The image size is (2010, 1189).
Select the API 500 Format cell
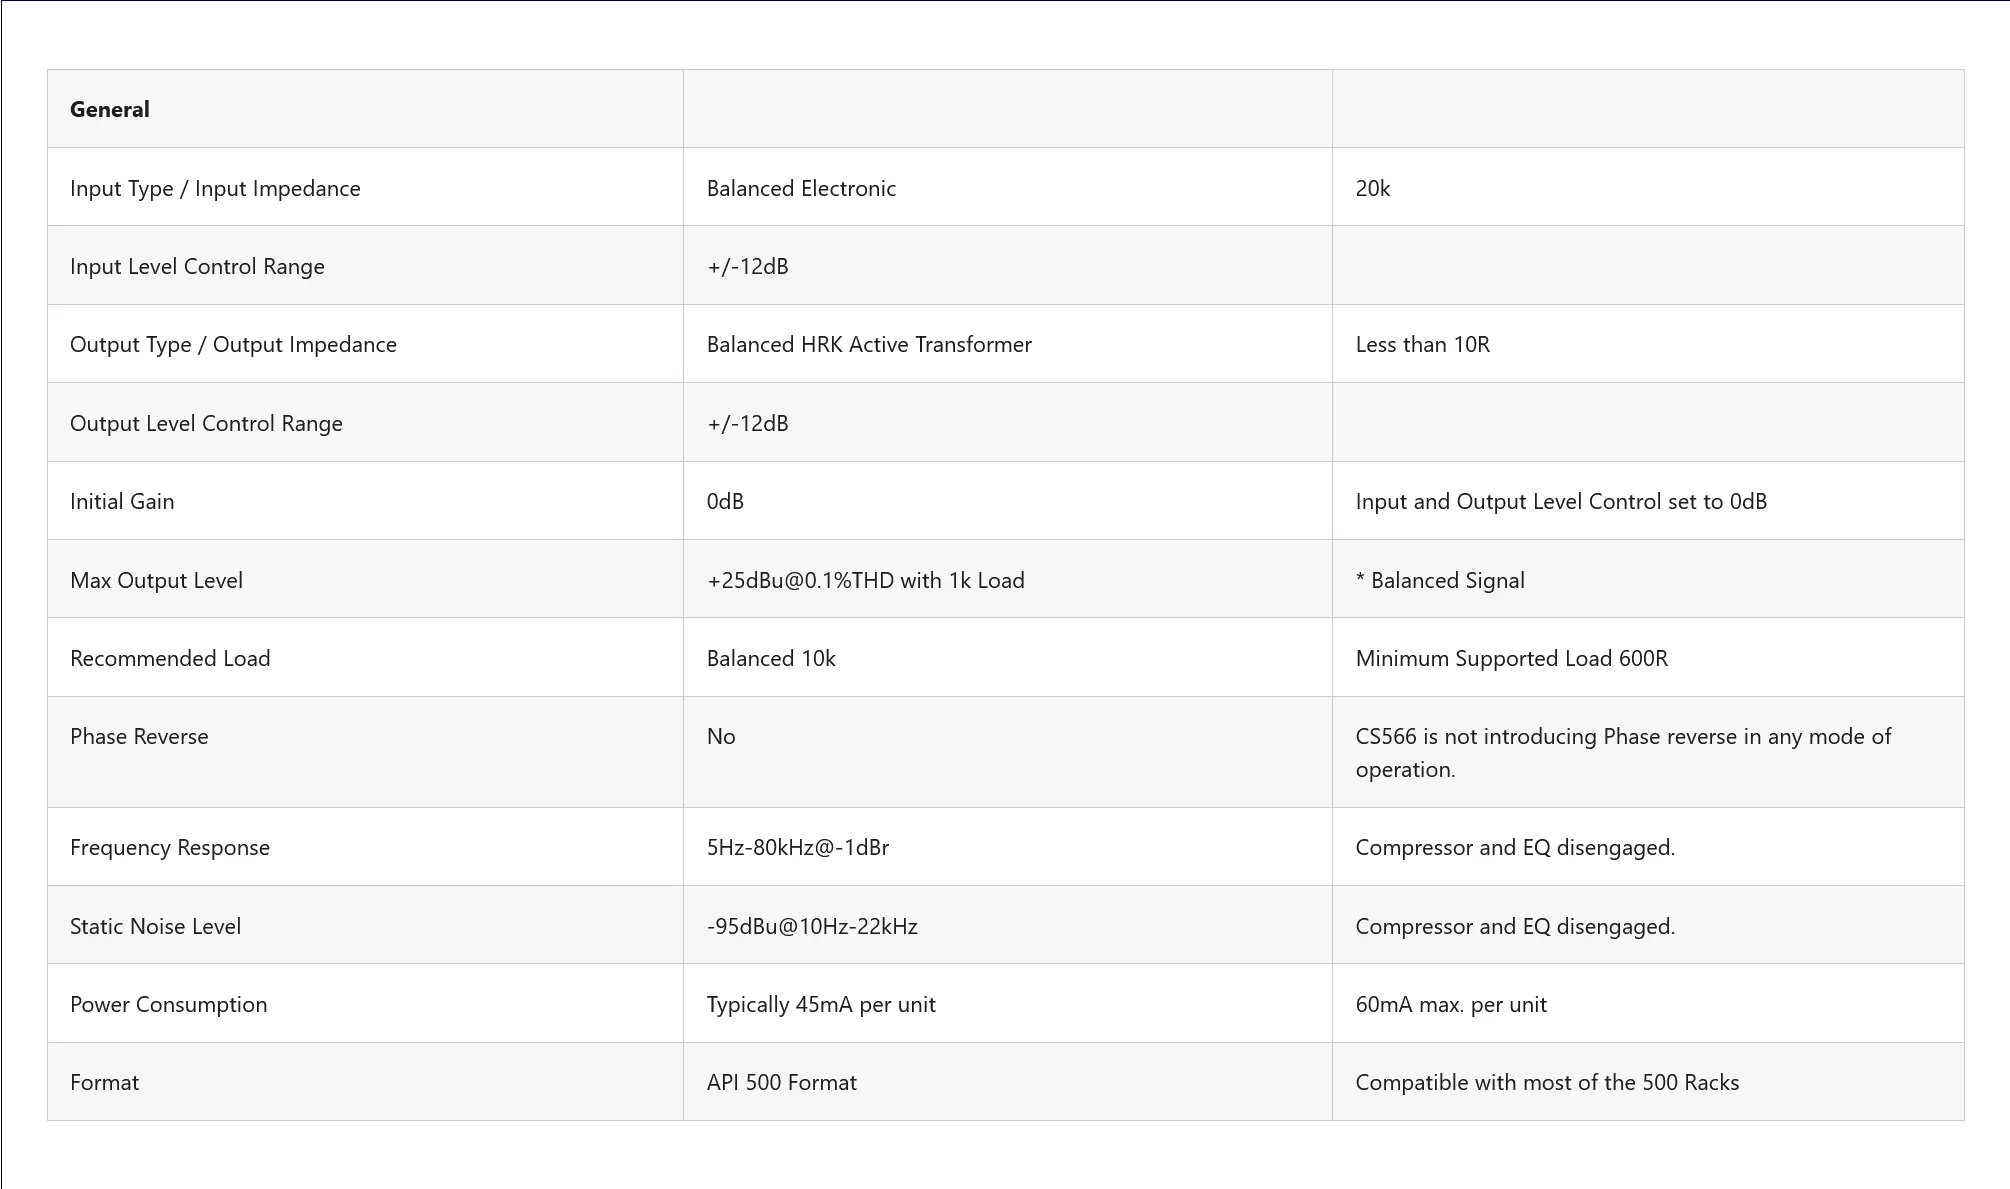781,1082
